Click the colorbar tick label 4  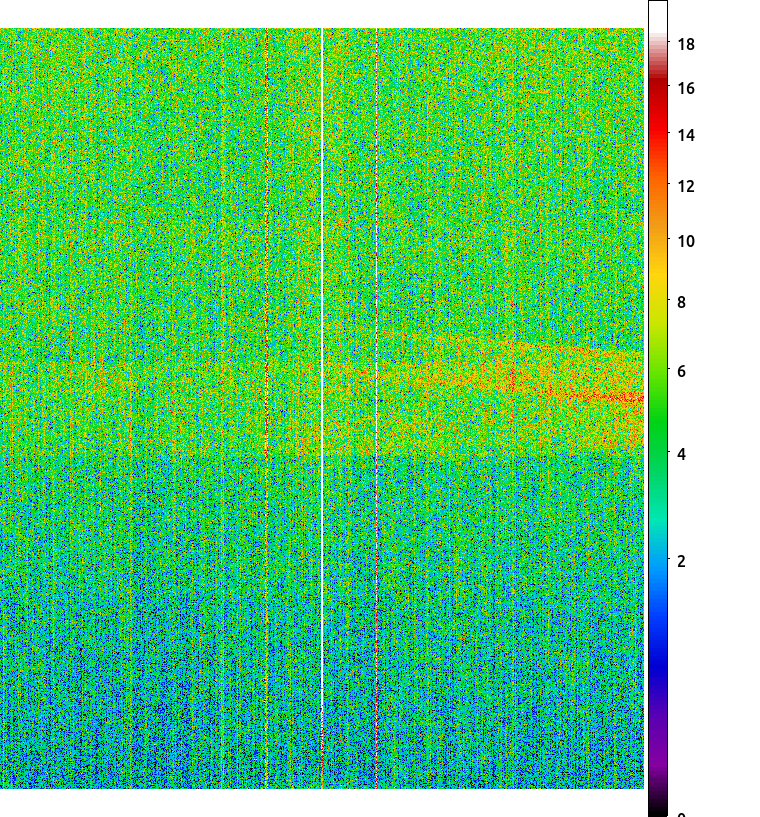tap(681, 454)
